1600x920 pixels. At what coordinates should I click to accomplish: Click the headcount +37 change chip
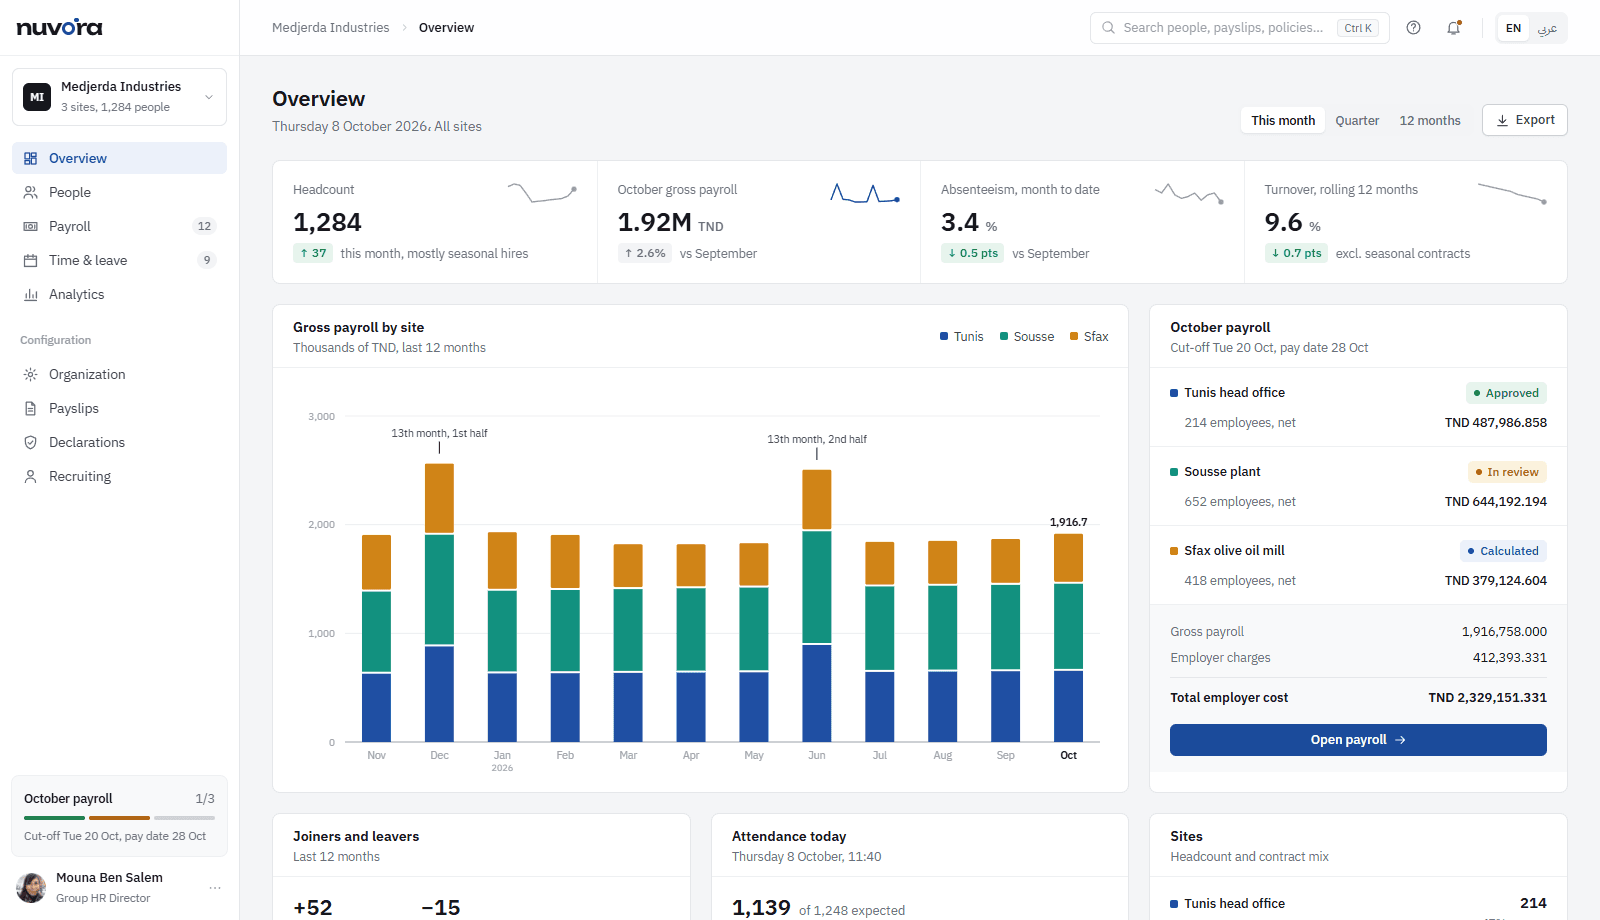coord(313,253)
